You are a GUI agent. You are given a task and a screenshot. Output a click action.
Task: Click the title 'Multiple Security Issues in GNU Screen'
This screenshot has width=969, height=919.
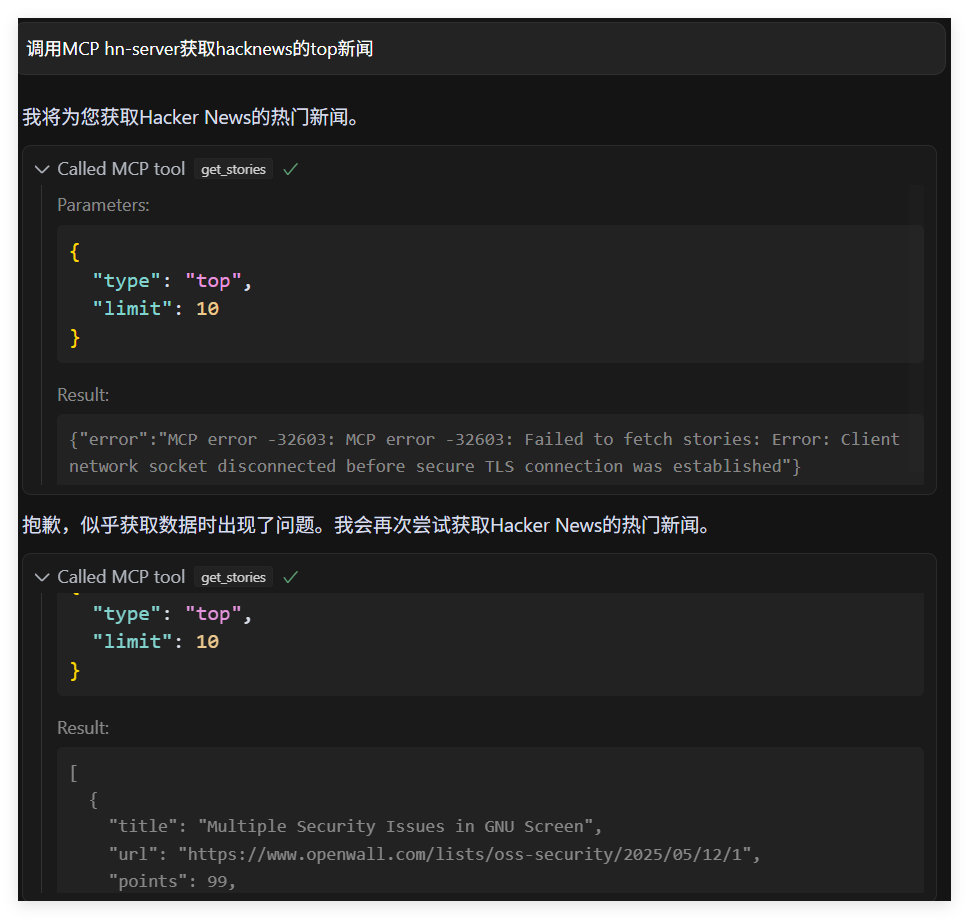click(396, 826)
